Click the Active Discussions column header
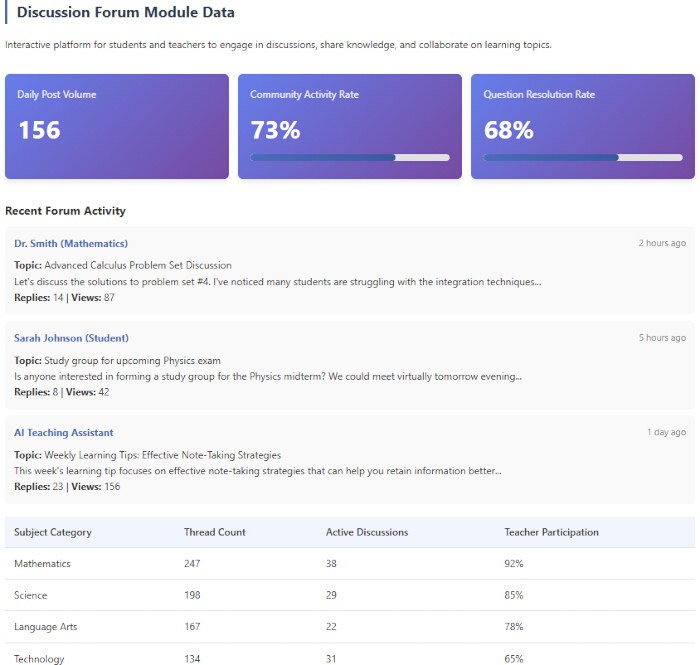 (367, 532)
